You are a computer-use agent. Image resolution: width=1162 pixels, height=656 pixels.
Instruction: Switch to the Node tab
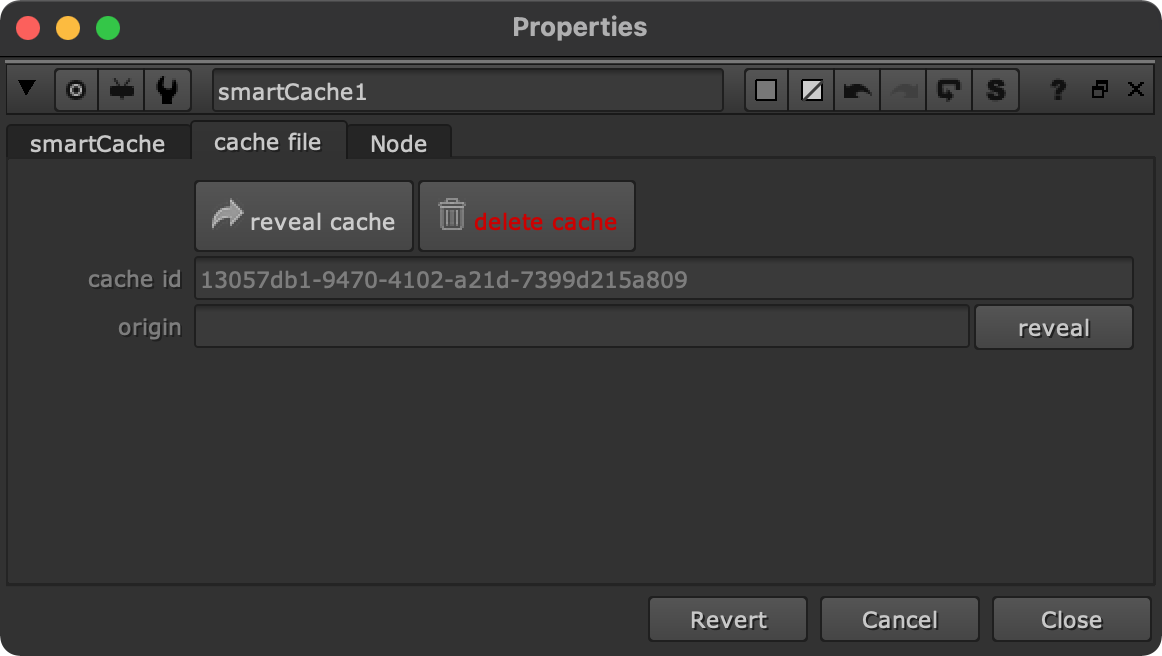pos(399,143)
